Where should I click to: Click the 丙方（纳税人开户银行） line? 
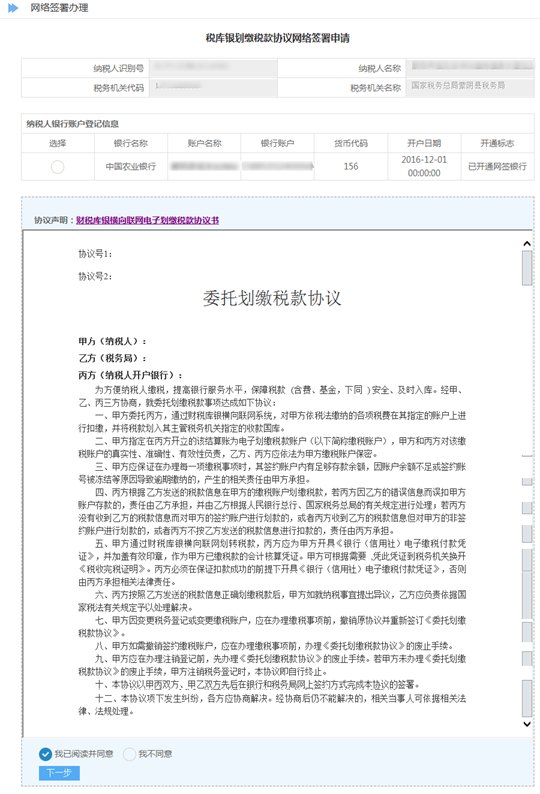pyautogui.click(x=130, y=375)
